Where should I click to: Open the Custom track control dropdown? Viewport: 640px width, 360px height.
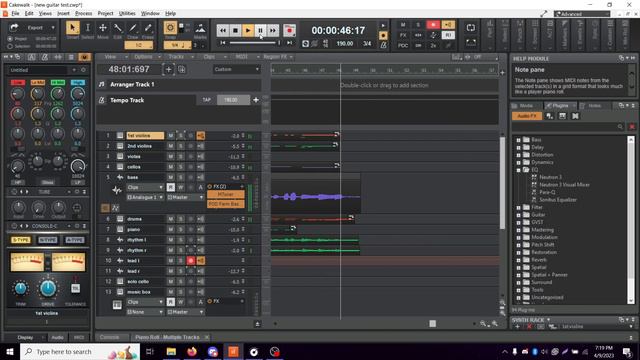point(236,69)
